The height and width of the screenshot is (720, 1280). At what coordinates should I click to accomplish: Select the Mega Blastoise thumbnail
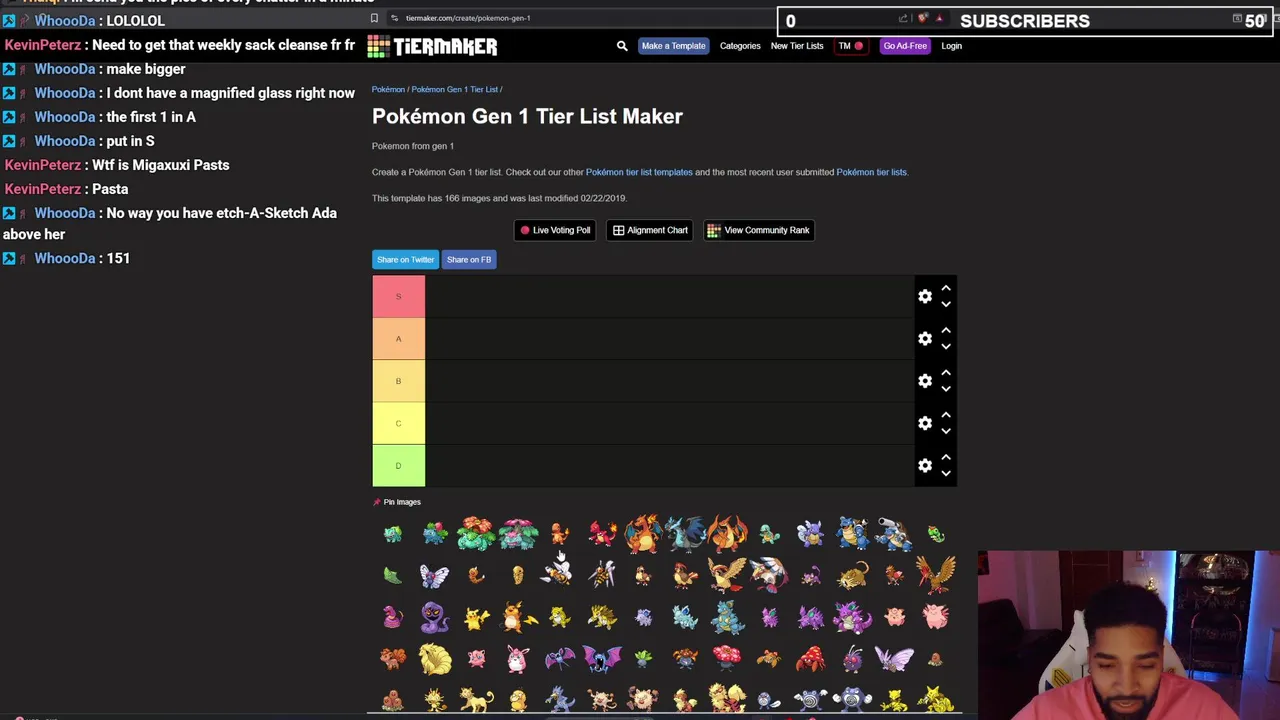click(x=893, y=534)
